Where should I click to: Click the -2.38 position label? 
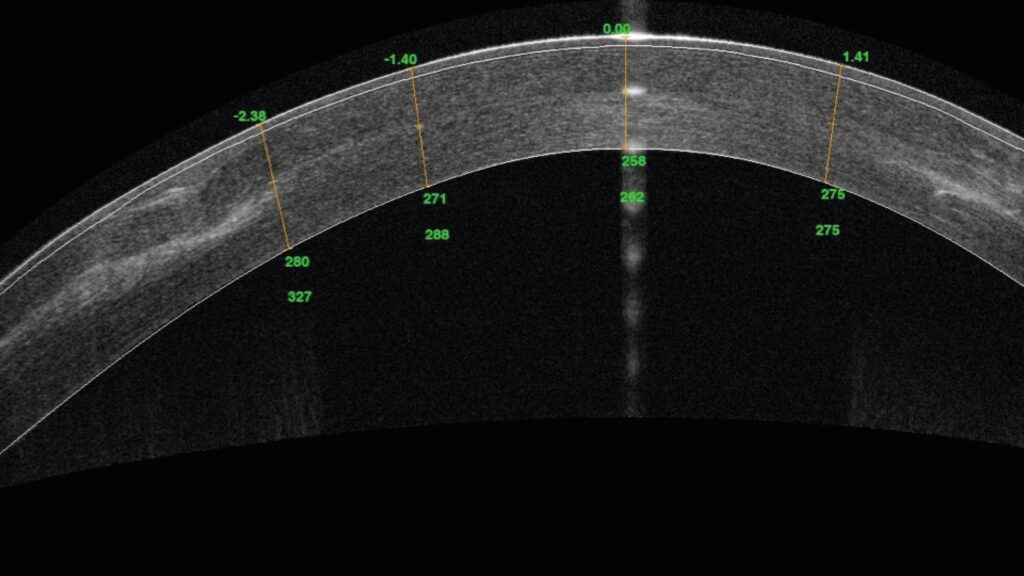[250, 116]
